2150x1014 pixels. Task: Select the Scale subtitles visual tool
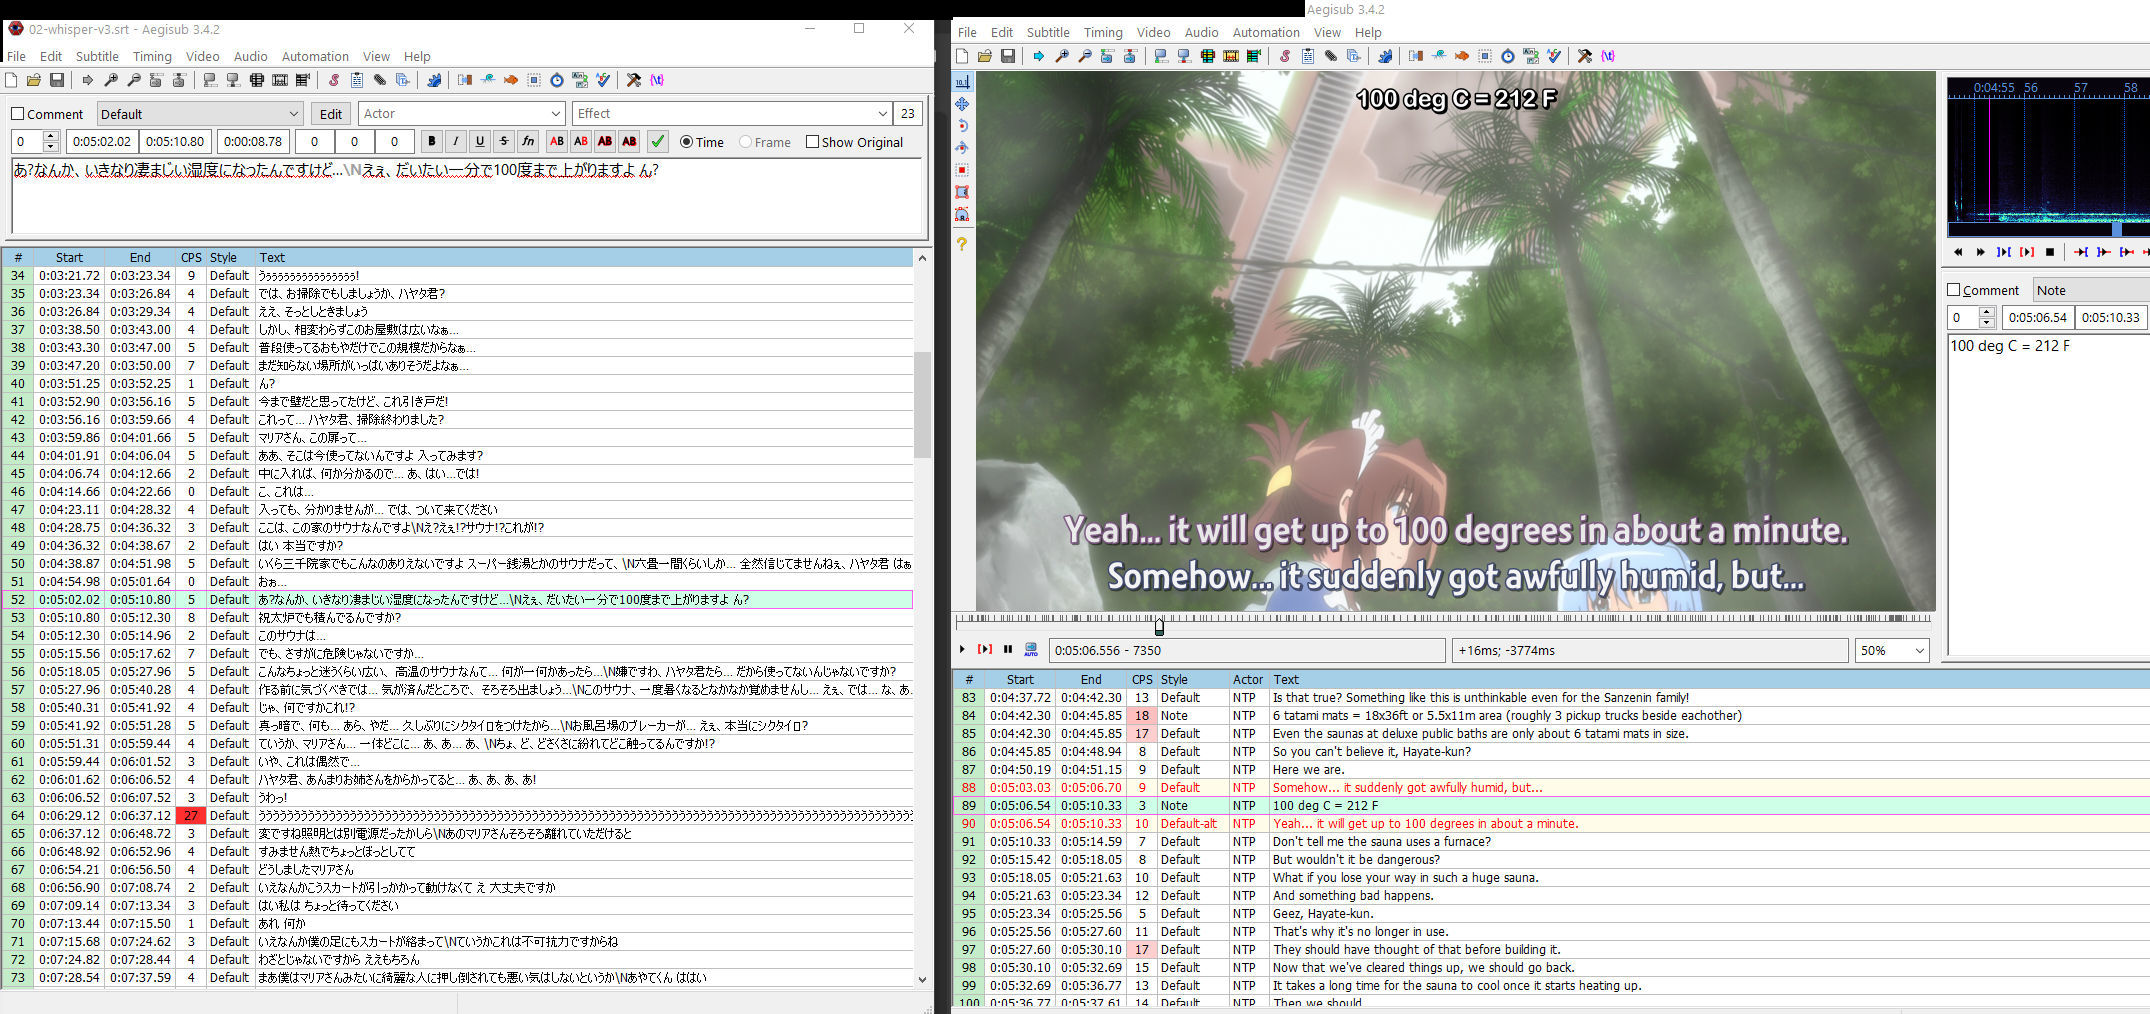962,170
